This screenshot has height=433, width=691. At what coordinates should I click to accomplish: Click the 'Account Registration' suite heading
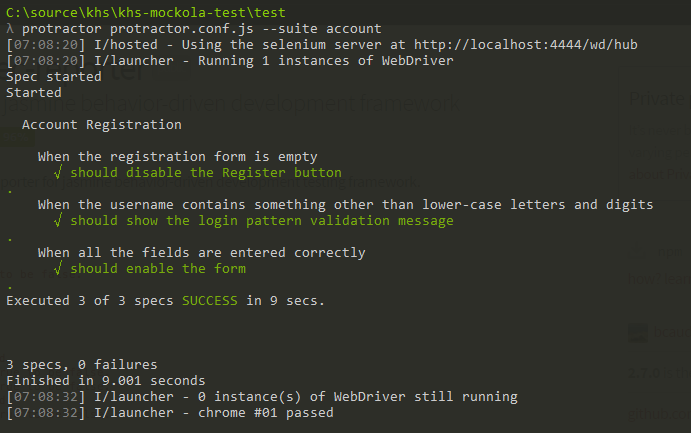pos(102,125)
